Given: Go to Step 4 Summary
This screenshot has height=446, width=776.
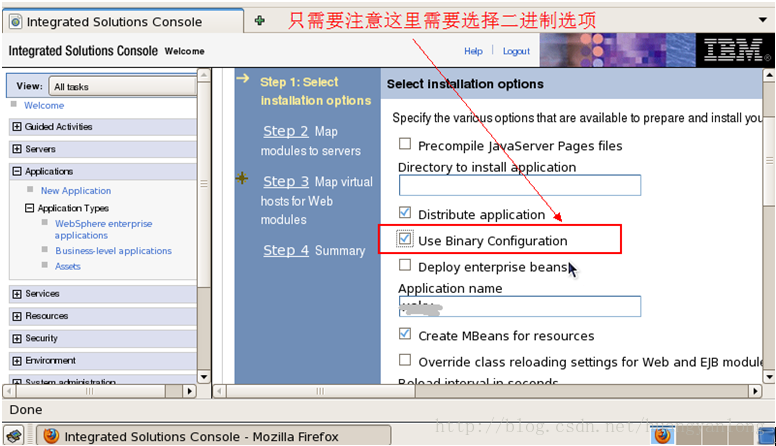Looking at the screenshot, I should (x=286, y=250).
